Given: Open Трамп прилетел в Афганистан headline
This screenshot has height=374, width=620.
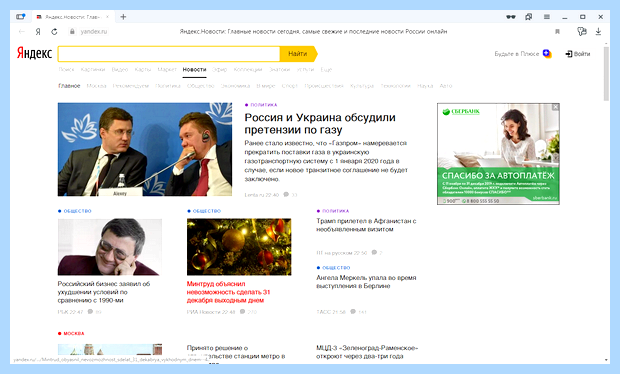Looking at the screenshot, I should coord(366,225).
